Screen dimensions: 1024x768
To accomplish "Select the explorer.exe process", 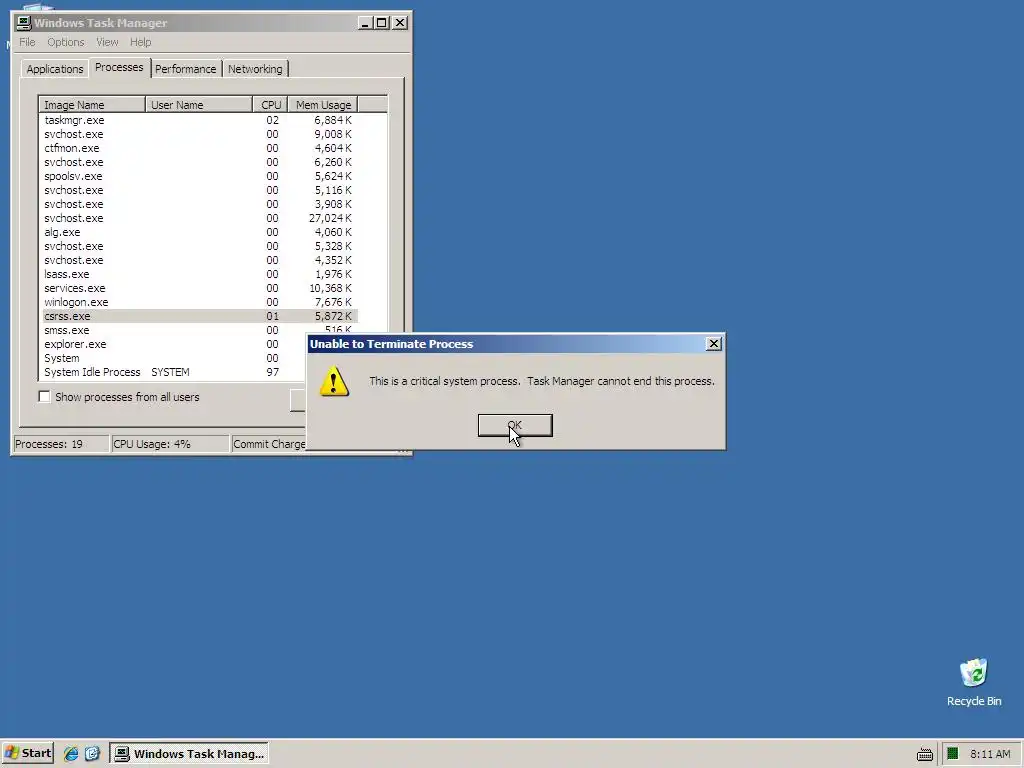I will (174, 344).
